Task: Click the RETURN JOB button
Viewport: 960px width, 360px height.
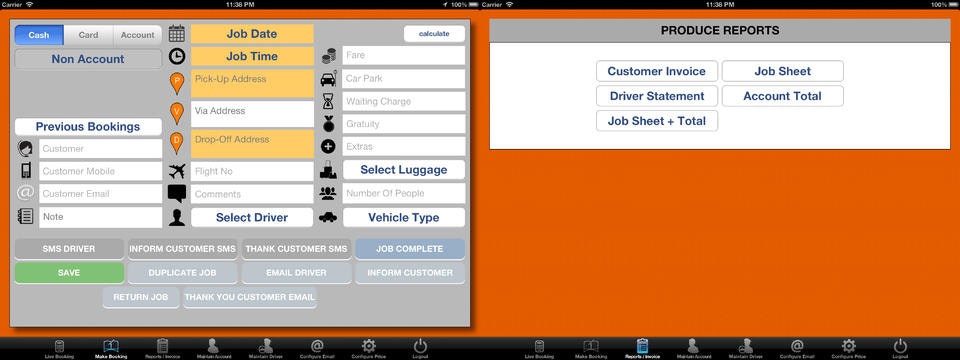Action: coord(141,298)
